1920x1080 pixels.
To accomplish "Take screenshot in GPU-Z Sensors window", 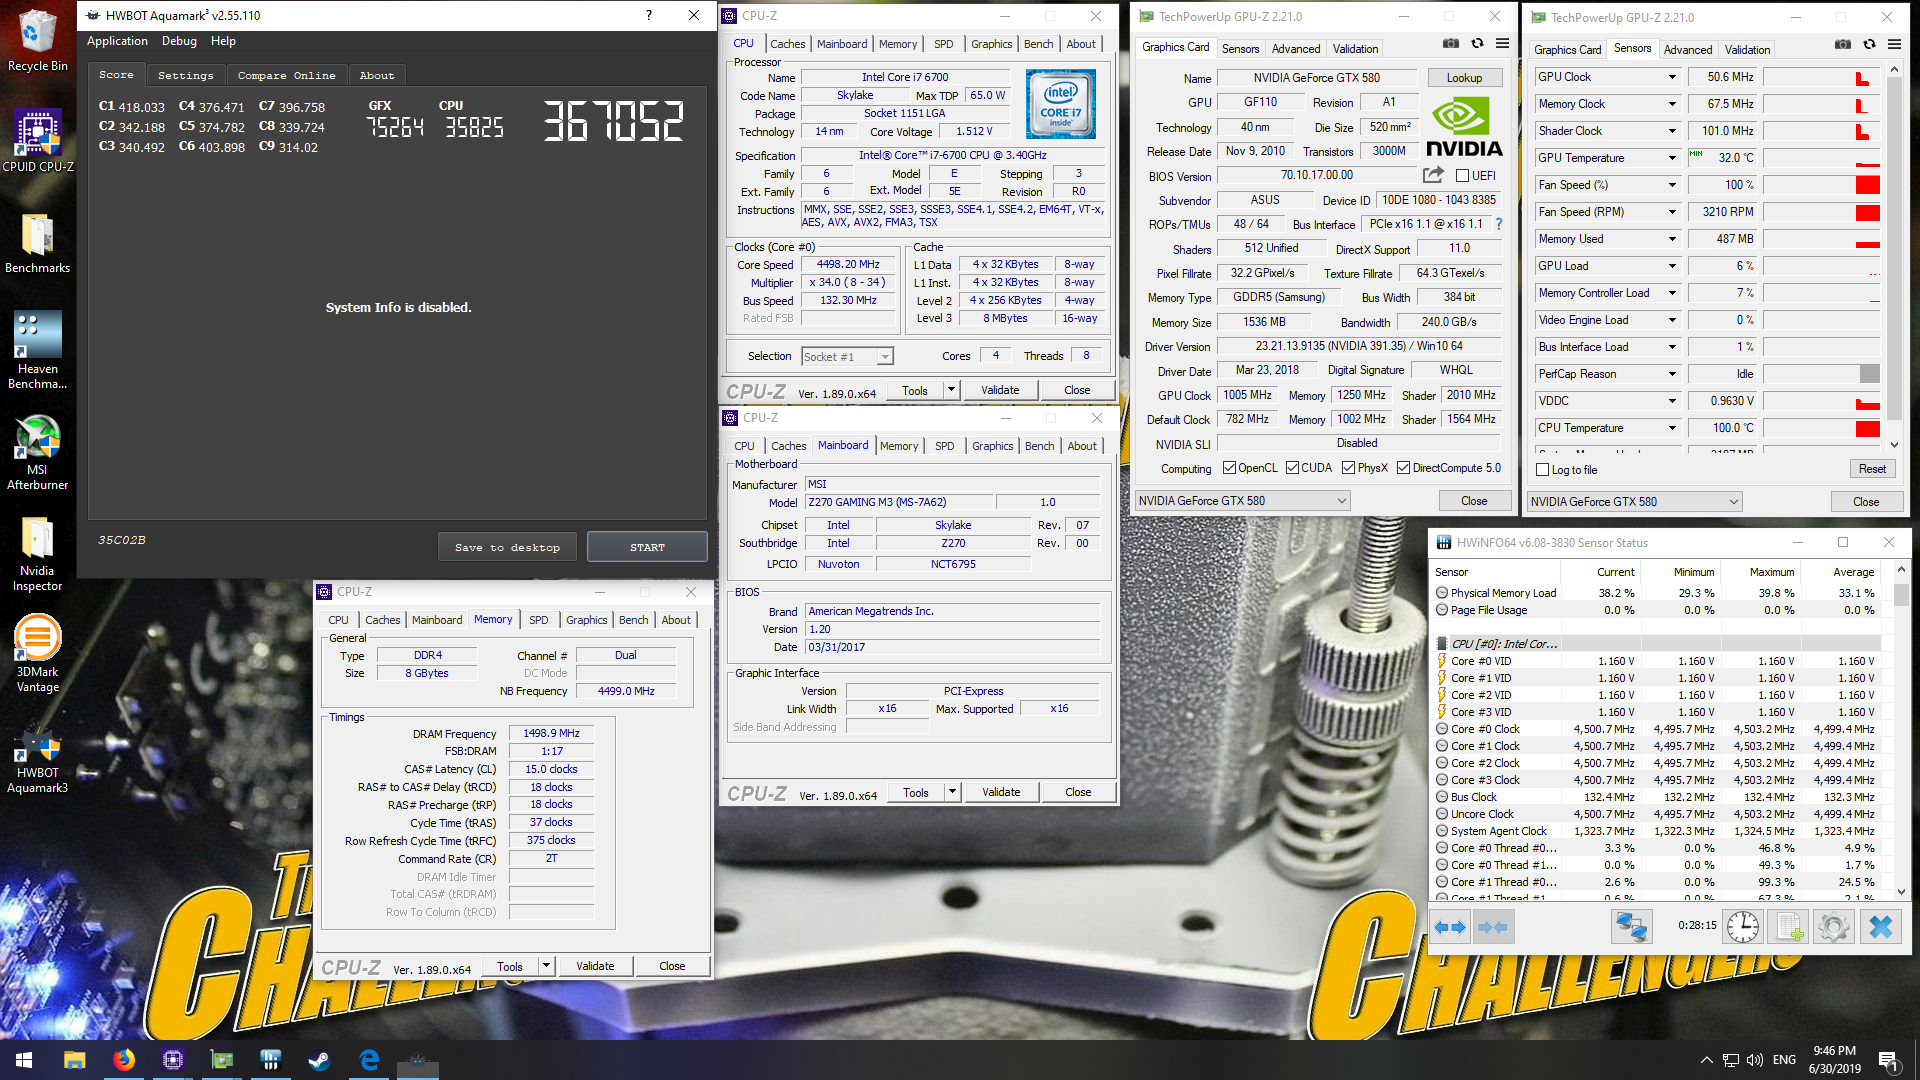I will click(1842, 45).
